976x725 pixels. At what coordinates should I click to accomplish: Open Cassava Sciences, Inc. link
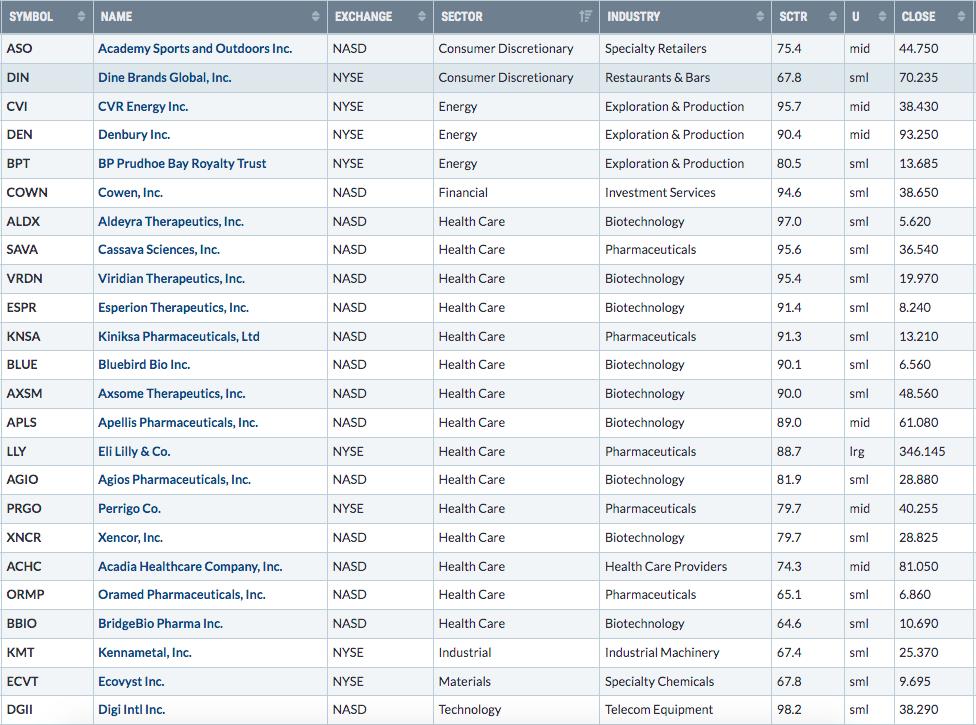pos(159,250)
